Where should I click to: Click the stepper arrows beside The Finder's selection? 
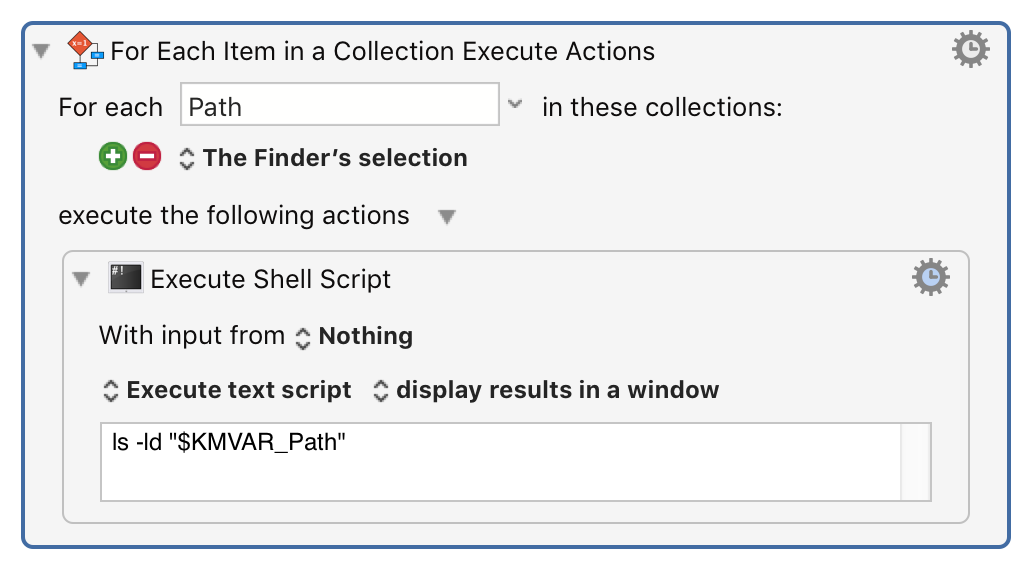pos(185,157)
